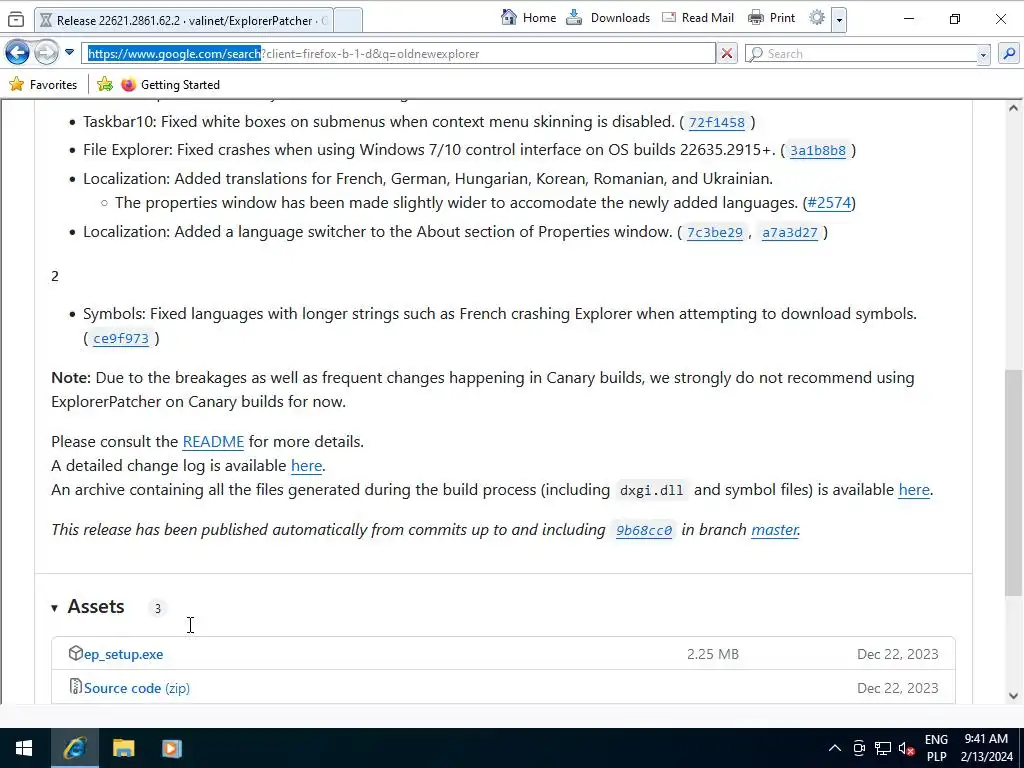Screen dimensions: 1024x768
Task: Open the Getting Started bookmark
Action: pyautogui.click(x=170, y=84)
